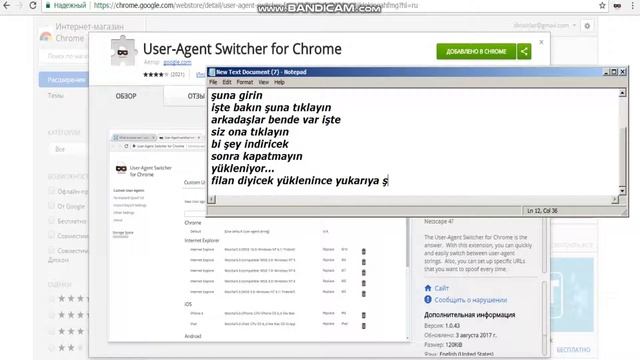Open the Сайт website link

tap(441, 288)
